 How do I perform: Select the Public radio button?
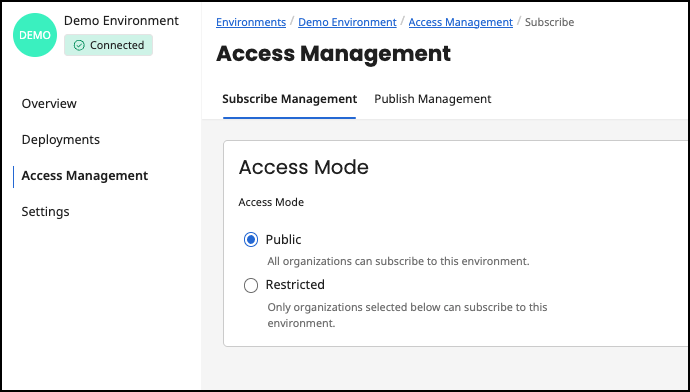coord(251,240)
